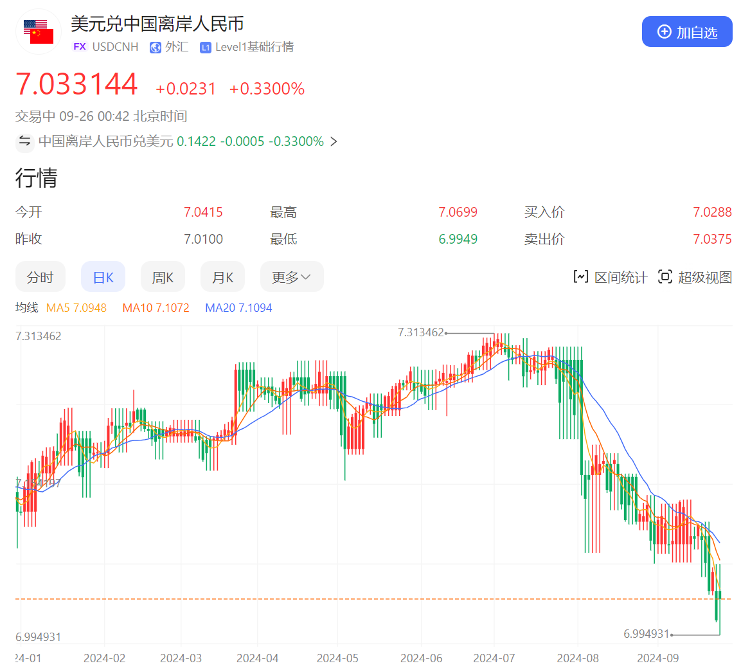Click the 最高 value 7.0699
The image size is (750, 668).
(x=458, y=212)
